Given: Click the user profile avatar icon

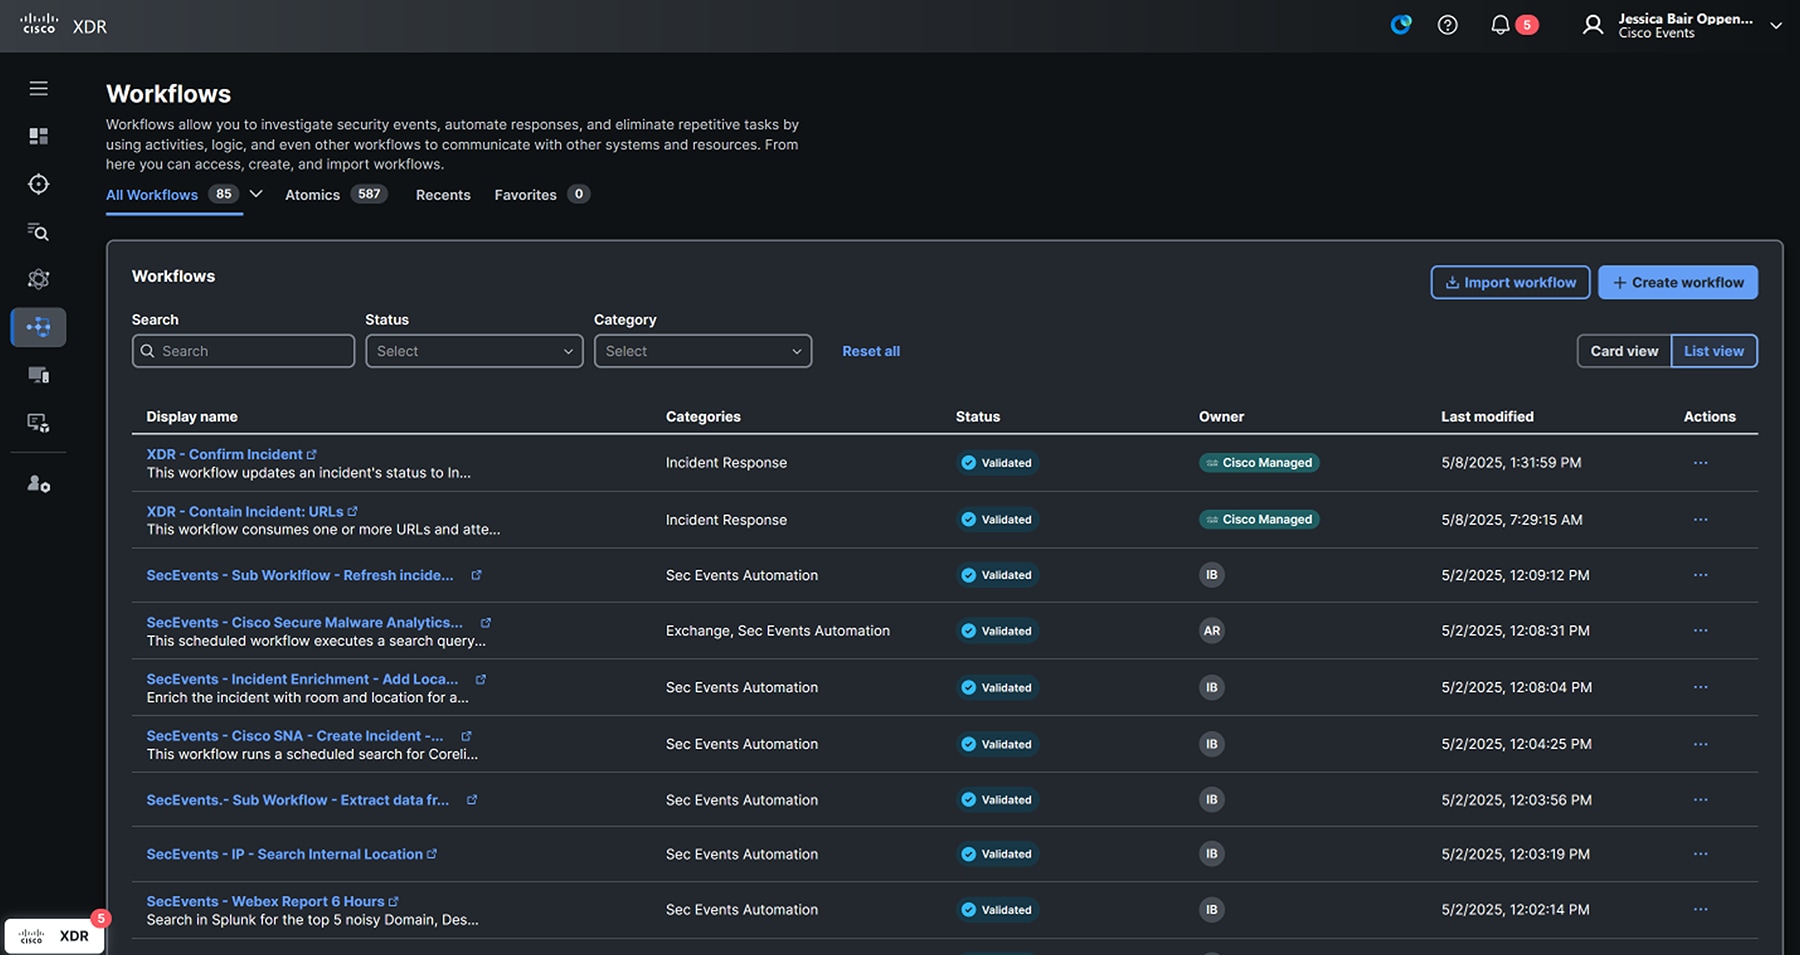Looking at the screenshot, I should coord(1593,25).
